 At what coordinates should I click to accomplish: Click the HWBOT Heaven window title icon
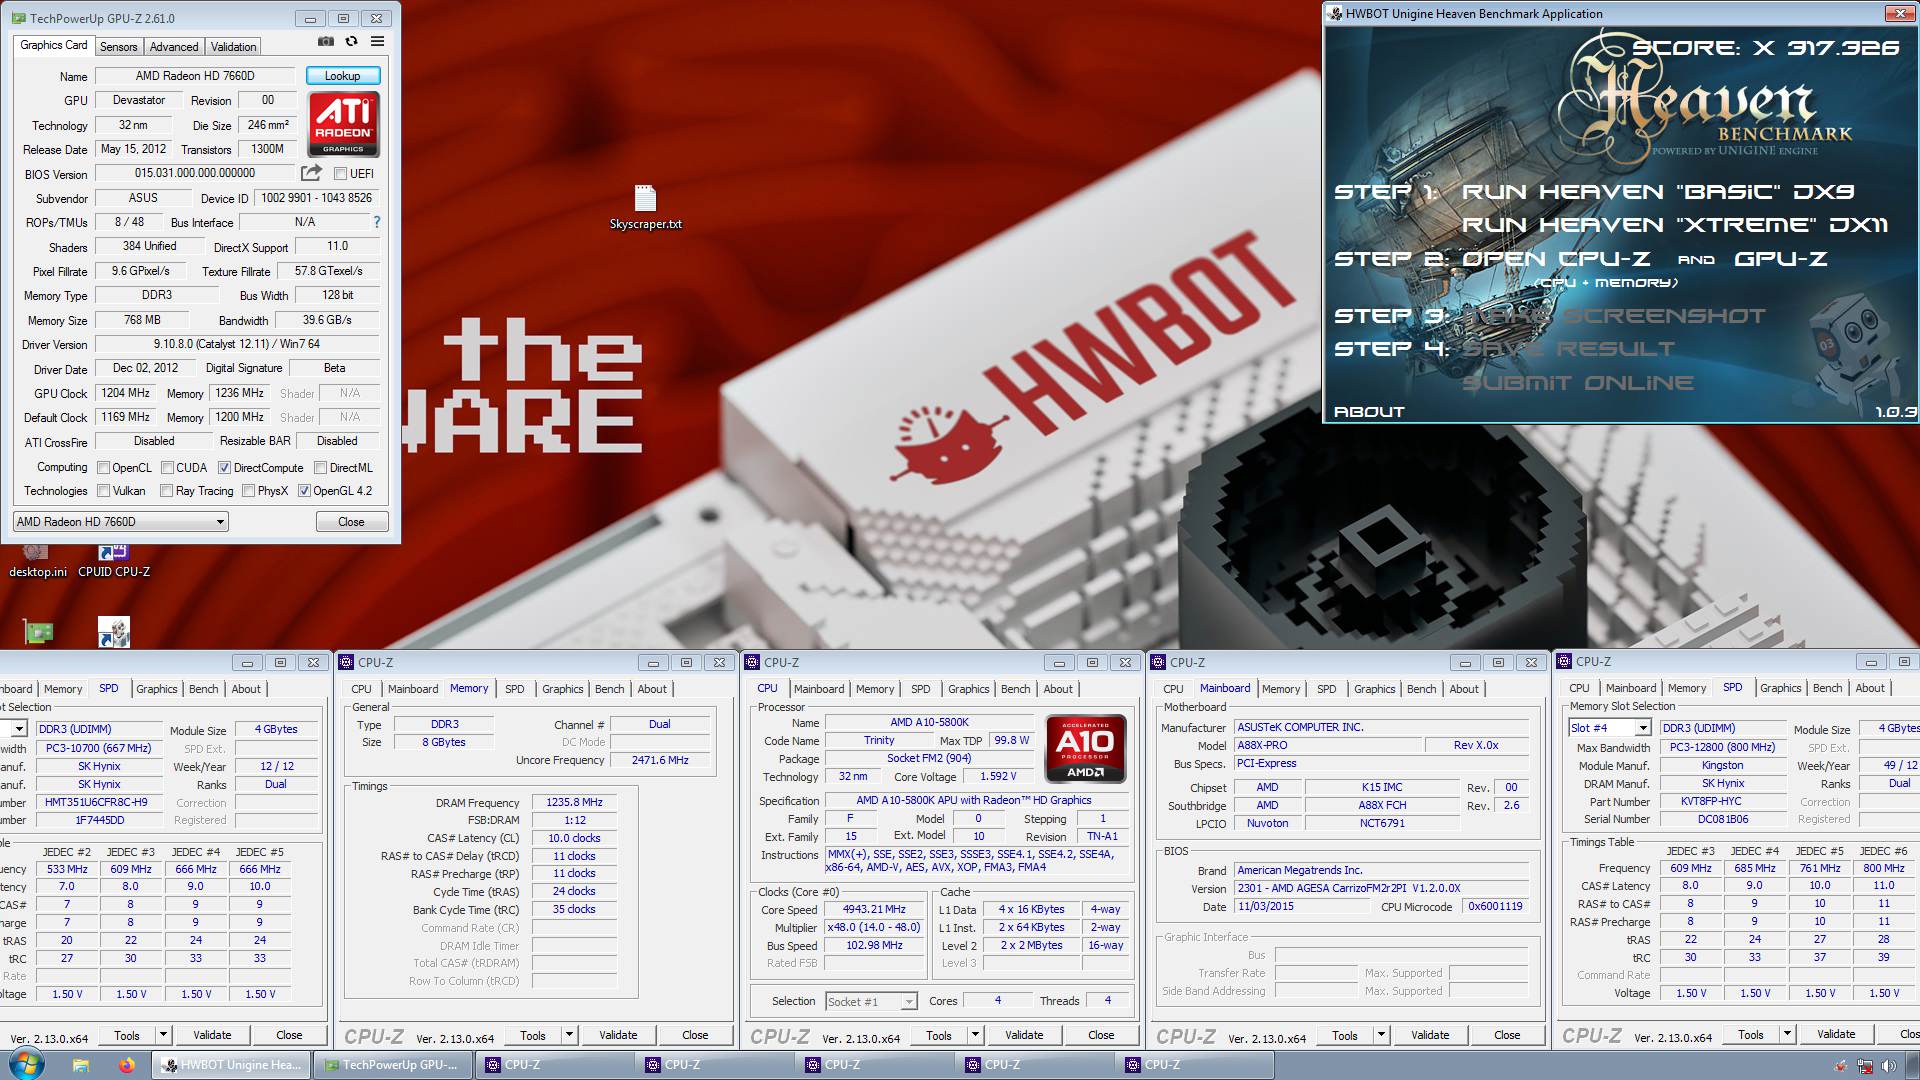coord(1335,13)
